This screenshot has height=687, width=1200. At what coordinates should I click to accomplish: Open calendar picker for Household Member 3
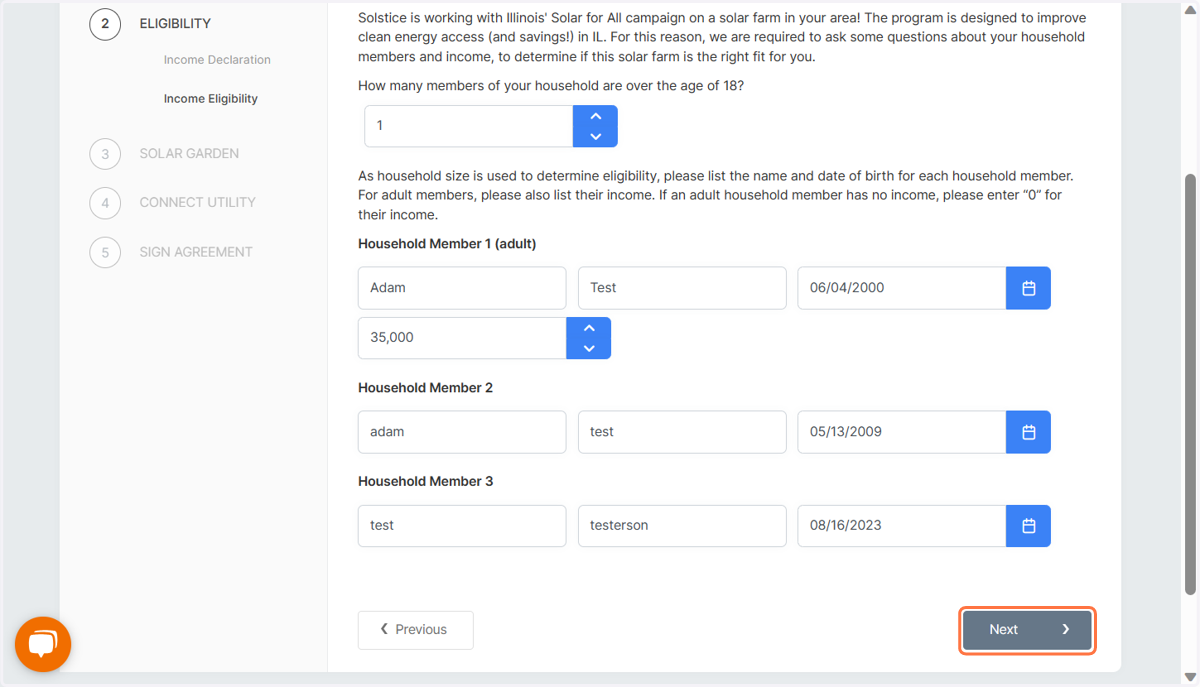tap(1028, 526)
